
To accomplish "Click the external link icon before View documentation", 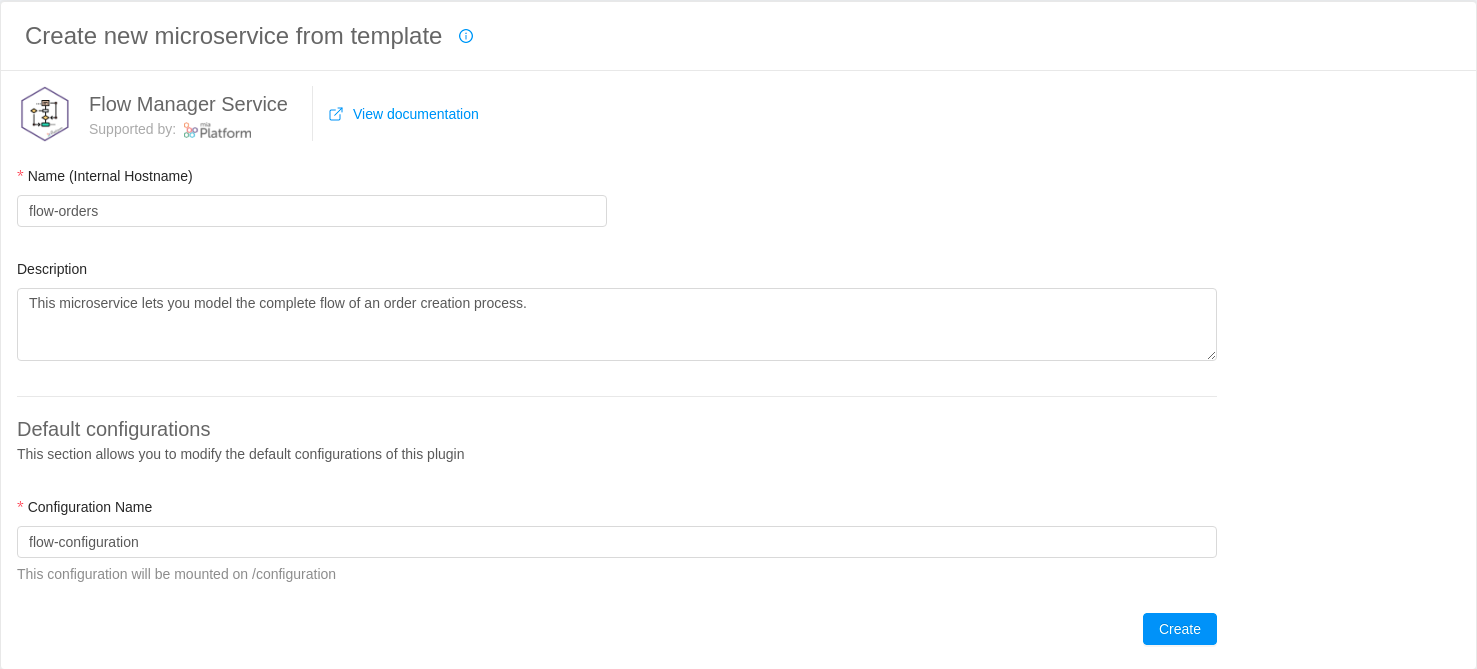I will point(336,114).
